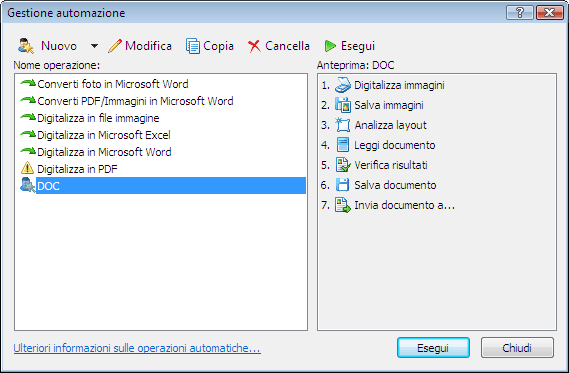
Task: Click the custom task icon beside DOC
Action: point(28,185)
